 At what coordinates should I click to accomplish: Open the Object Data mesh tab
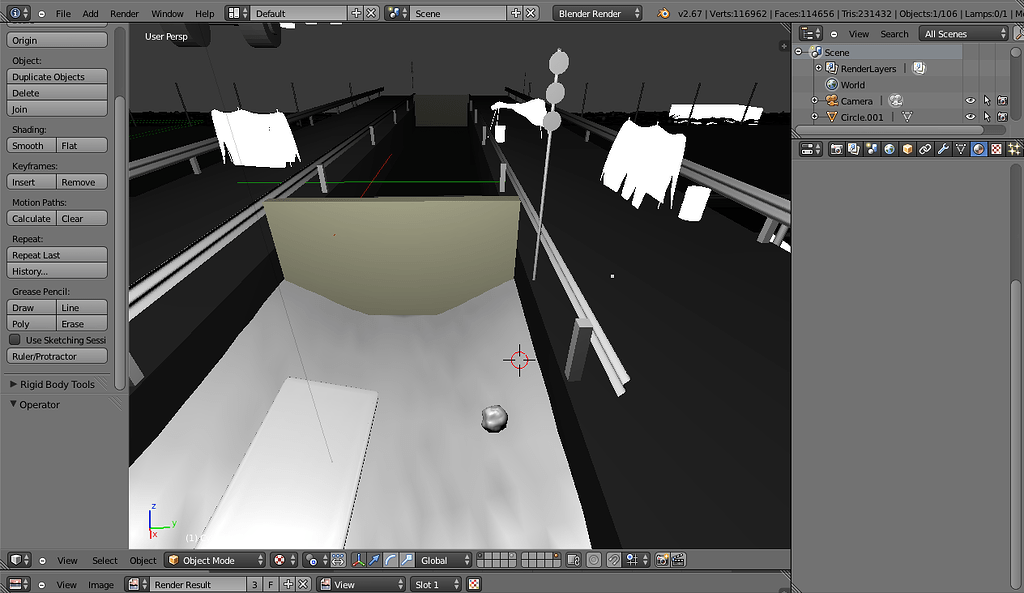click(961, 150)
